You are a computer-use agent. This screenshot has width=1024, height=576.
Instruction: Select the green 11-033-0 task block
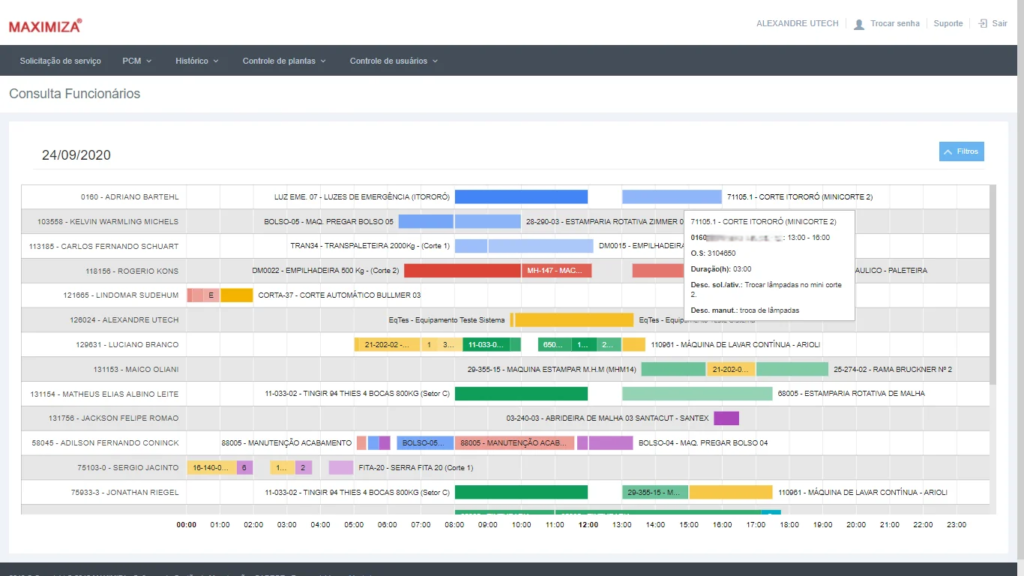pyautogui.click(x=486, y=345)
